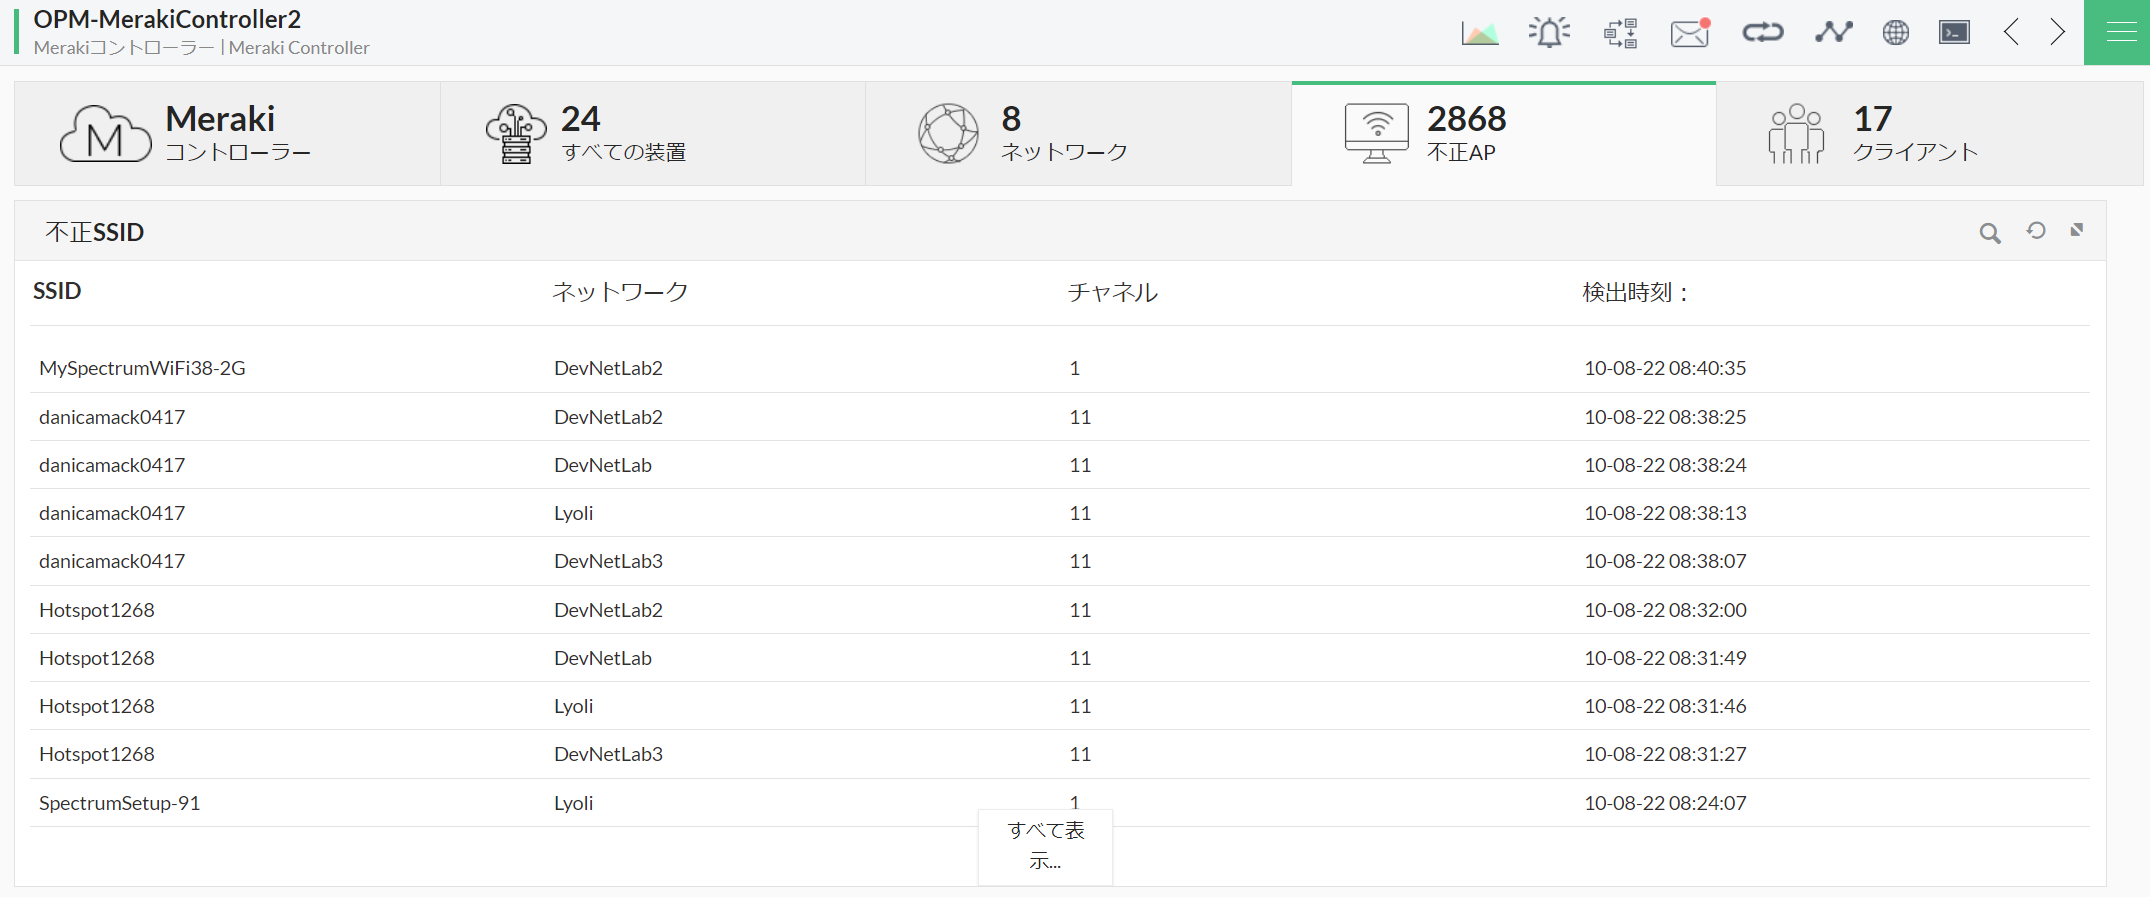Open the Meraki コントローラー summary tab
The height and width of the screenshot is (897, 2150).
225,133
